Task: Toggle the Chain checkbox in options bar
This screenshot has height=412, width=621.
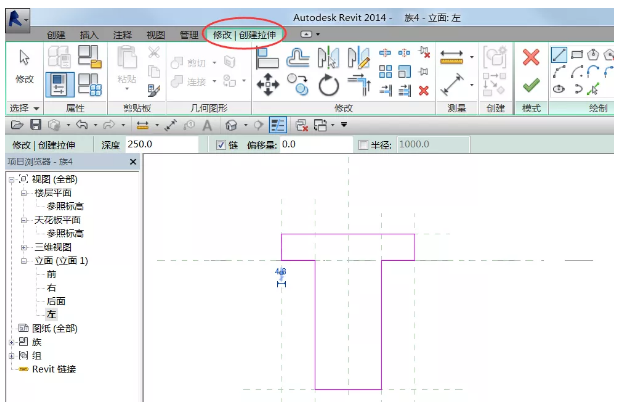Action: 221,145
